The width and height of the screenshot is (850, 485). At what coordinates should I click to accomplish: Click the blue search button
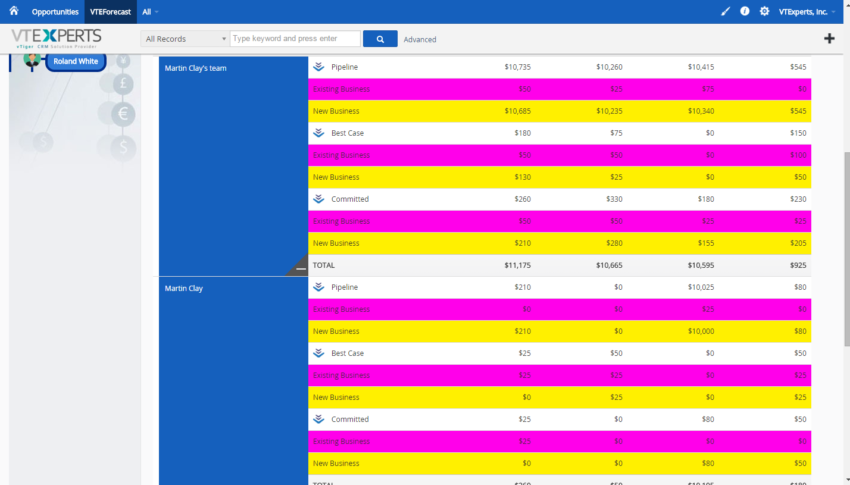[380, 38]
